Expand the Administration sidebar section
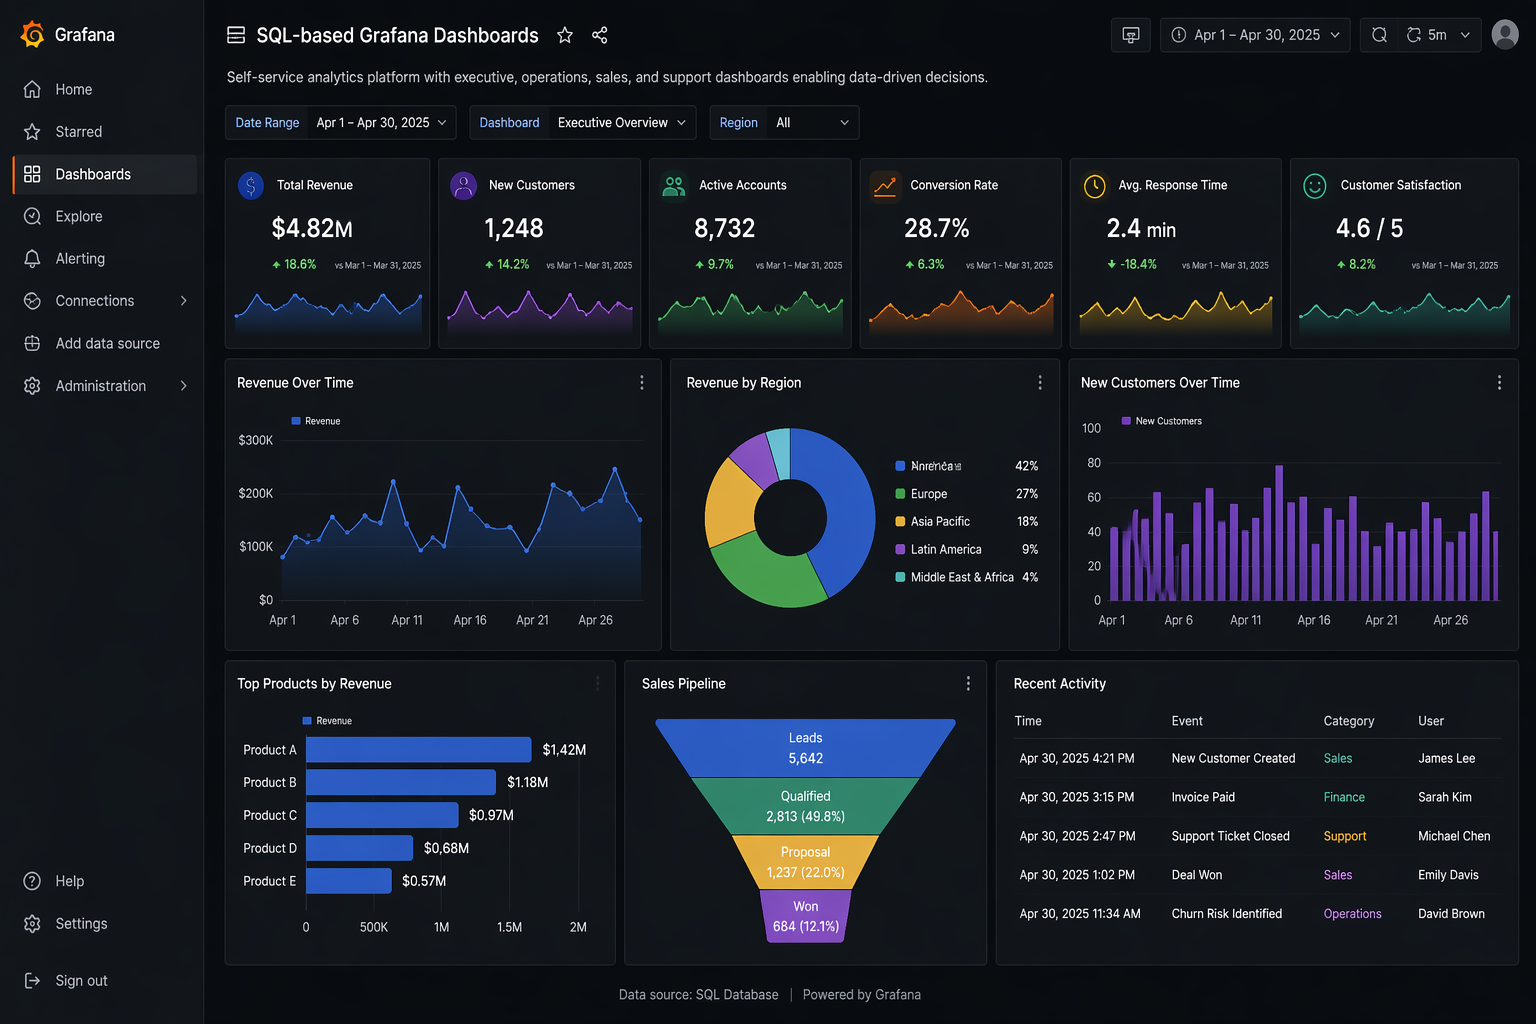1536x1024 pixels. (x=100, y=385)
